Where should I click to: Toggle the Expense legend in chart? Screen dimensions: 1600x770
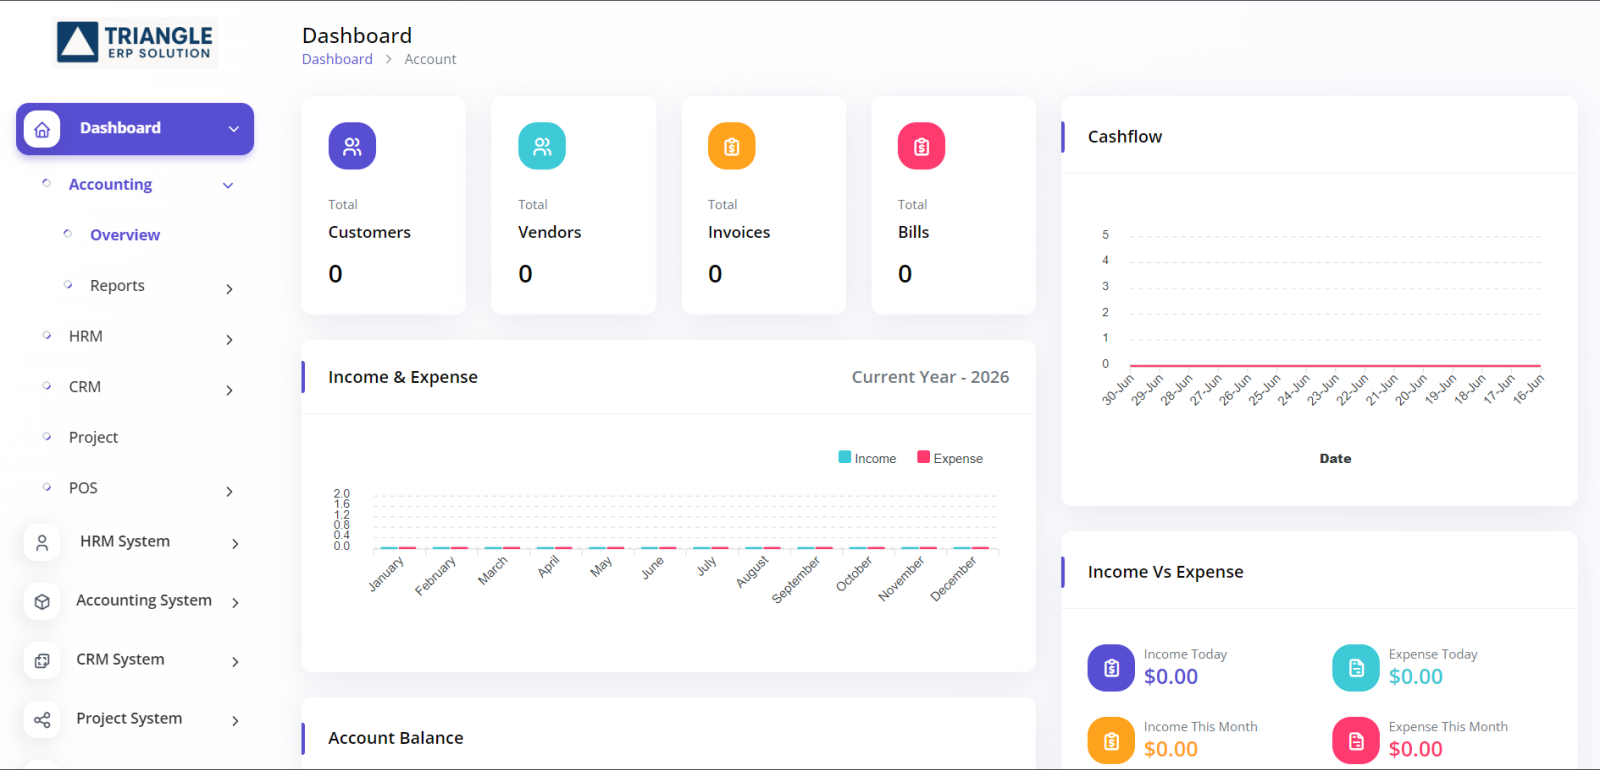tap(950, 458)
